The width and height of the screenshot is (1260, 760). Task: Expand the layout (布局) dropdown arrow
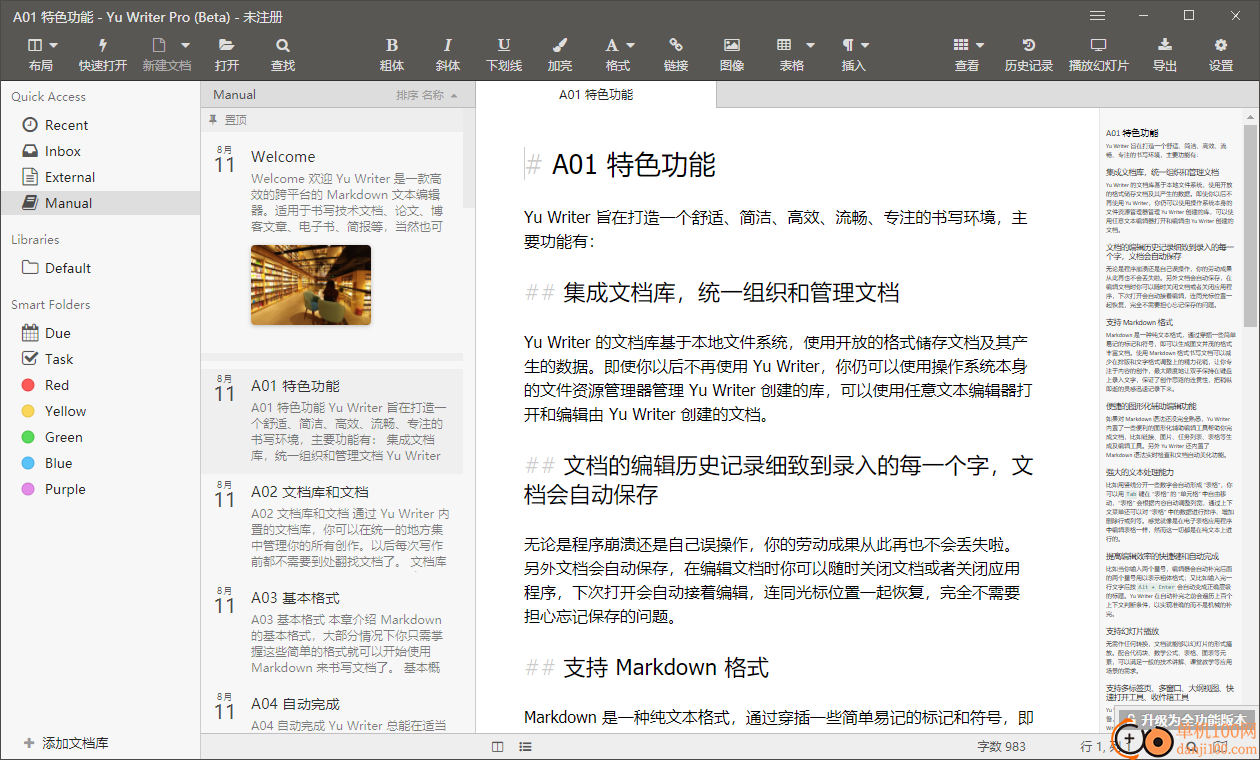(53, 45)
